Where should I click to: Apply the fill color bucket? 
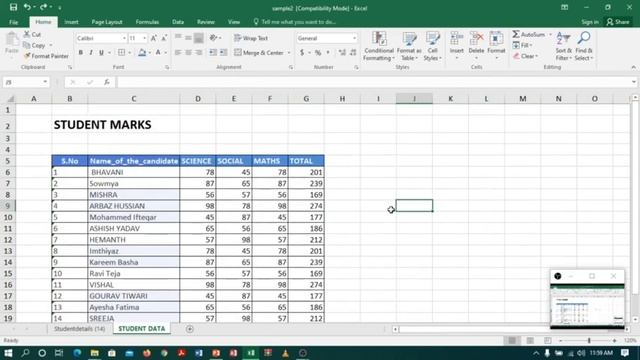[142, 53]
